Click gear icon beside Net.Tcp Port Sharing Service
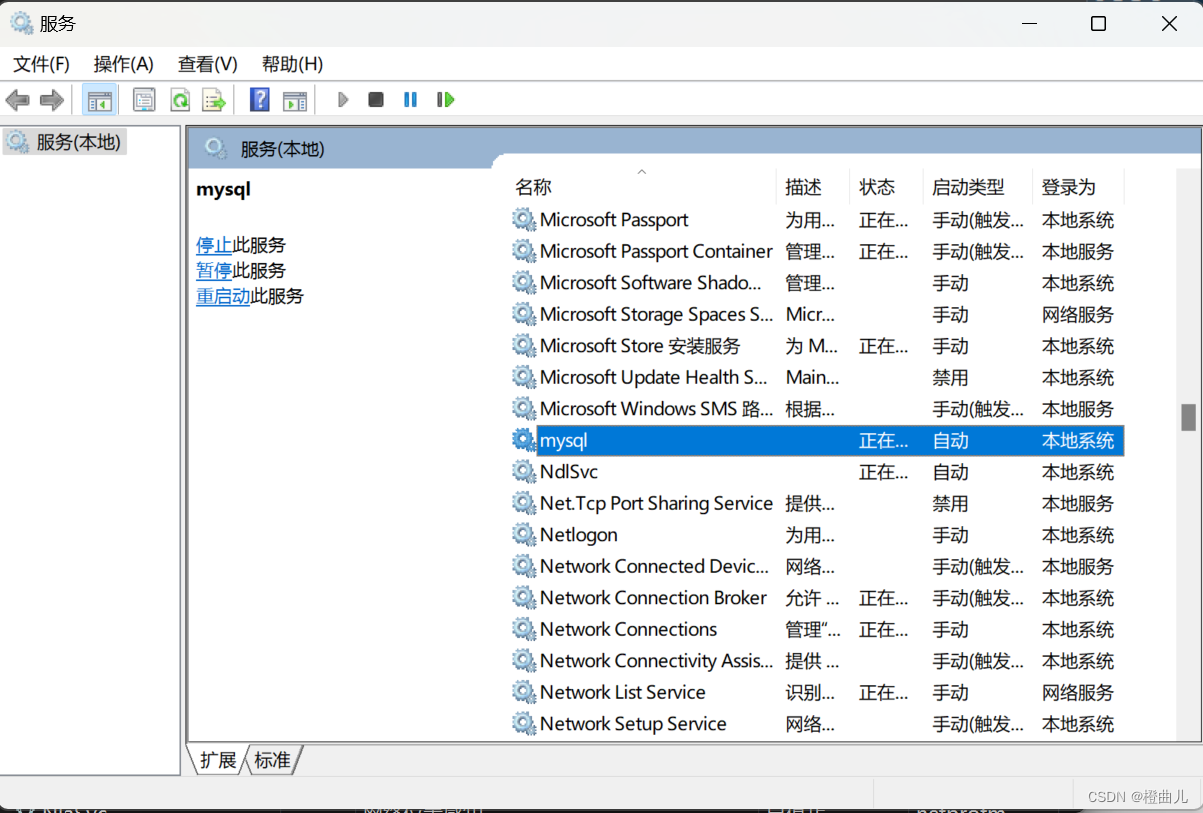 [524, 503]
